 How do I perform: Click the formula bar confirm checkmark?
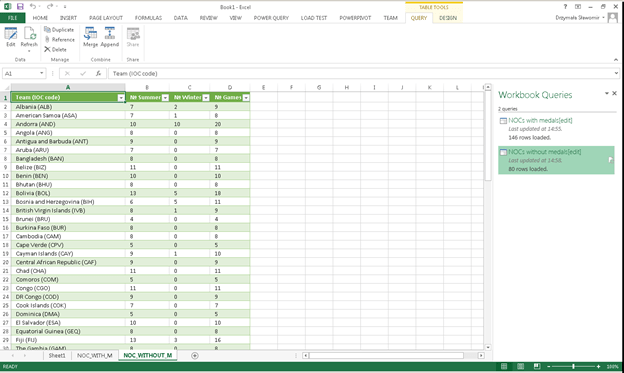pyautogui.click(x=83, y=74)
